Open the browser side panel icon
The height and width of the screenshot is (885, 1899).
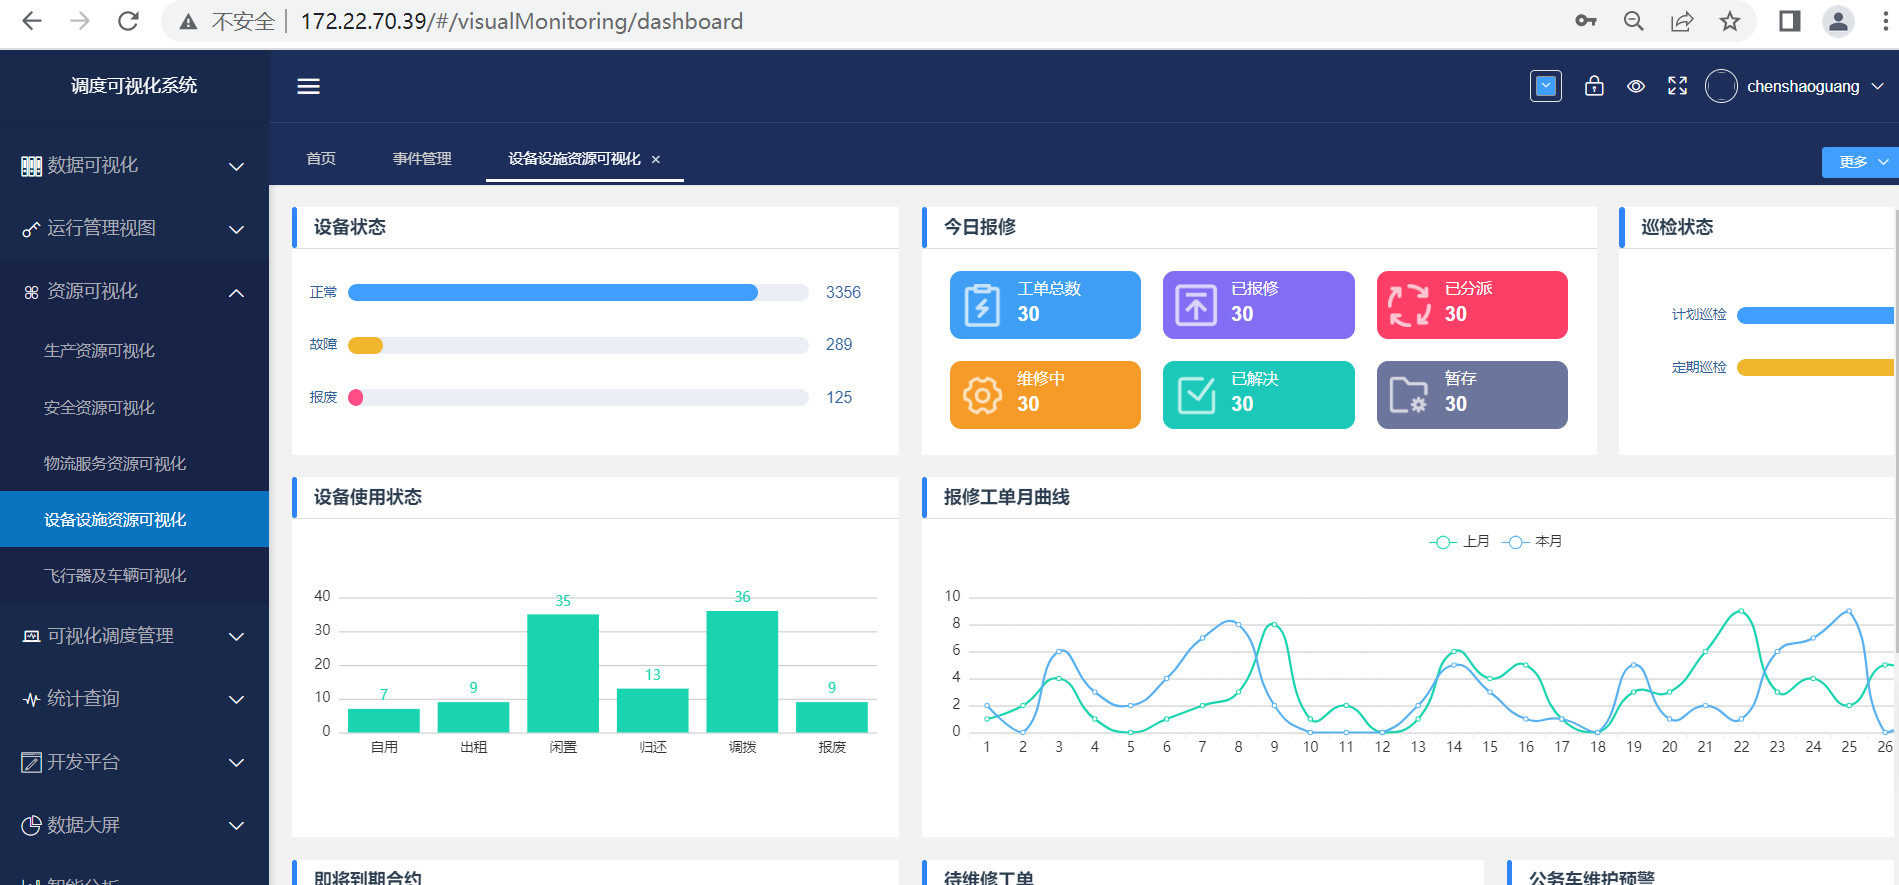click(x=1790, y=21)
